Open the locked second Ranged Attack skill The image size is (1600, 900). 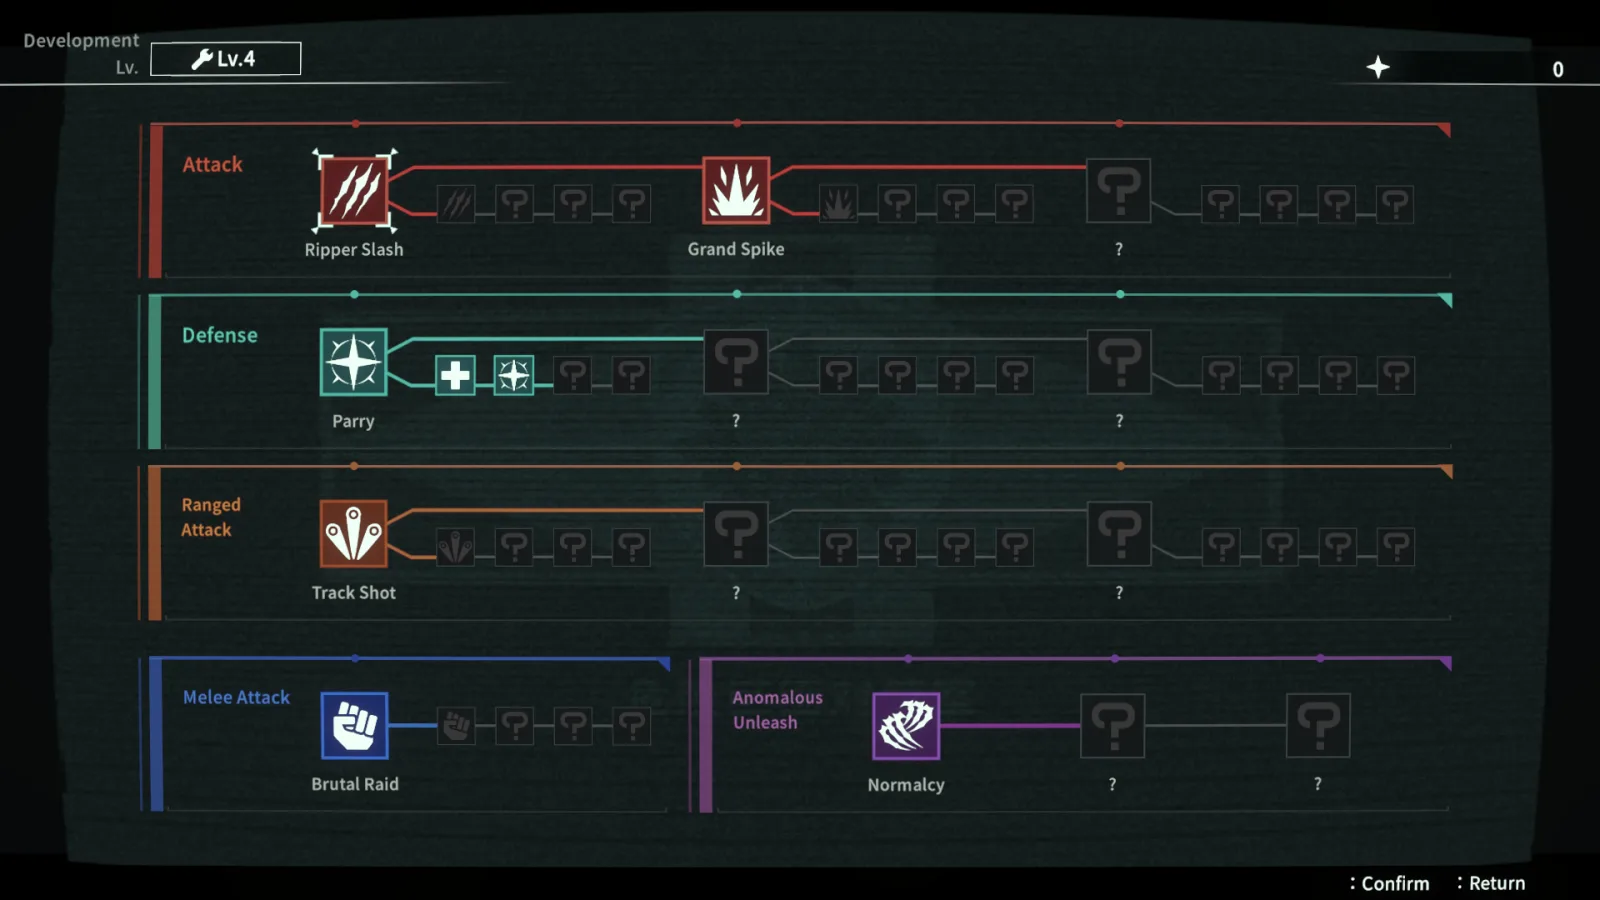pos(736,534)
